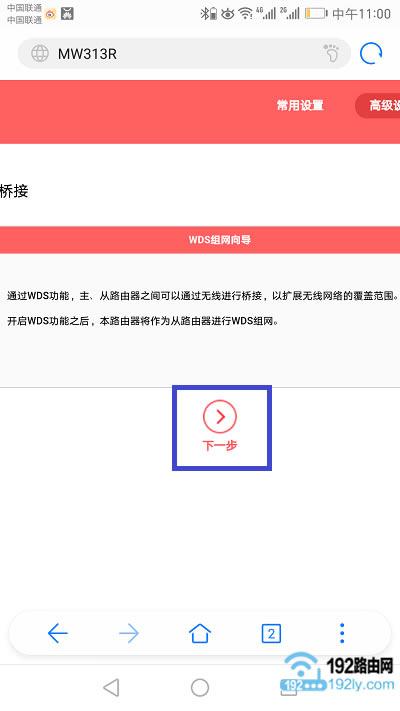Go forward with the right arrow icon

(x=129, y=633)
